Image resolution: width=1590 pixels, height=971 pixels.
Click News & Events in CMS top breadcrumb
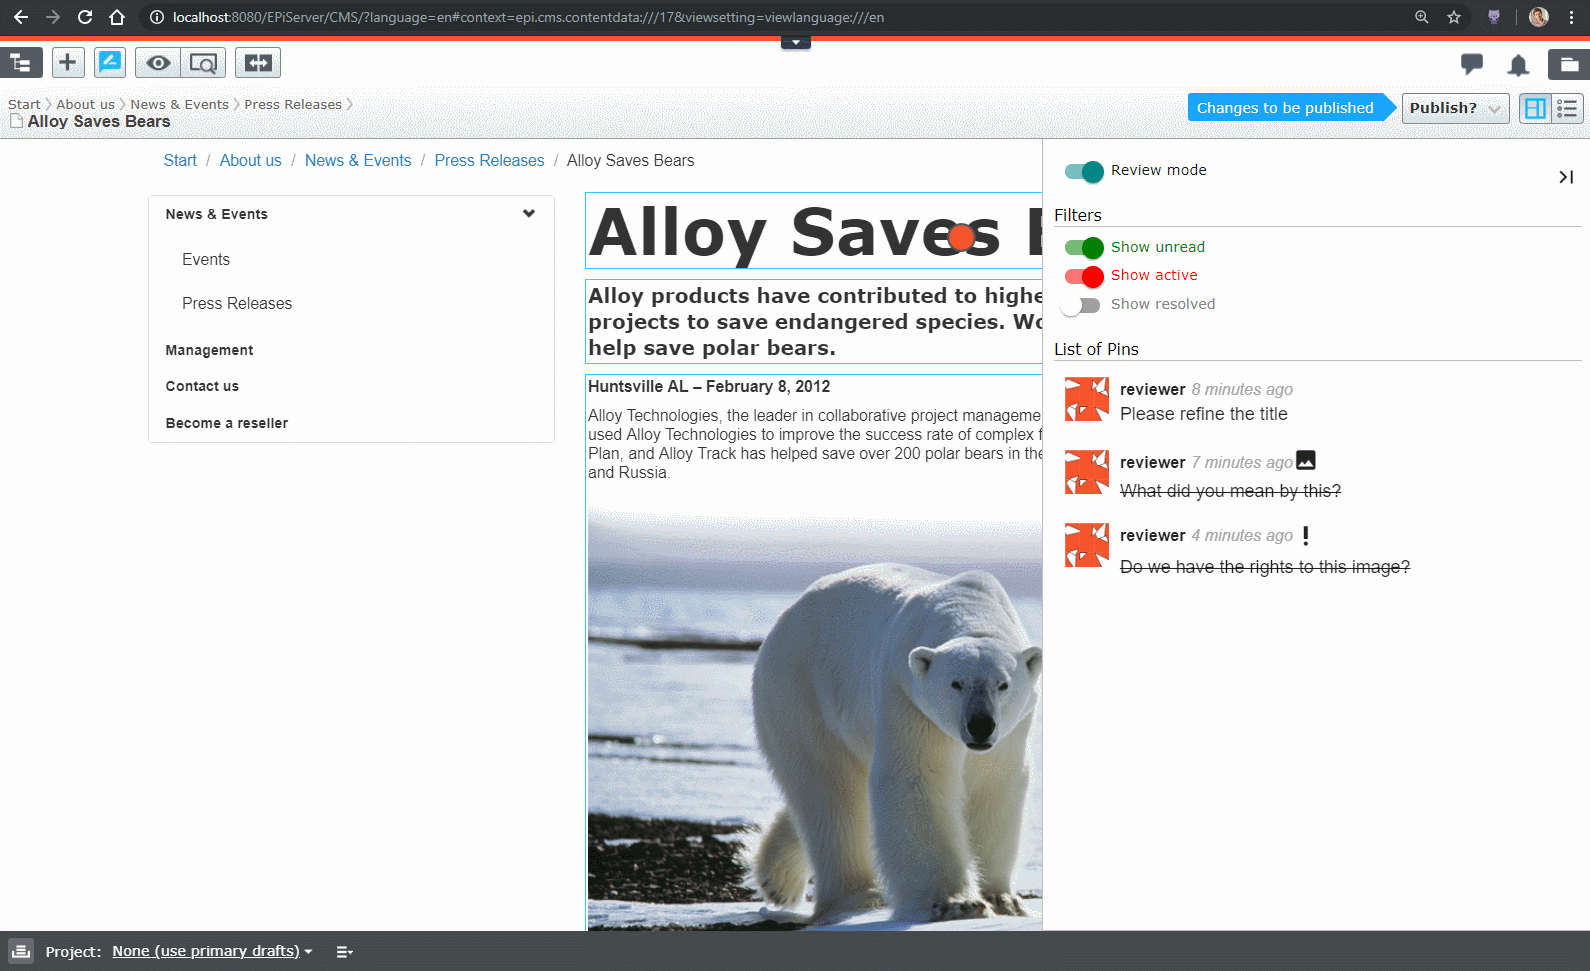(179, 104)
